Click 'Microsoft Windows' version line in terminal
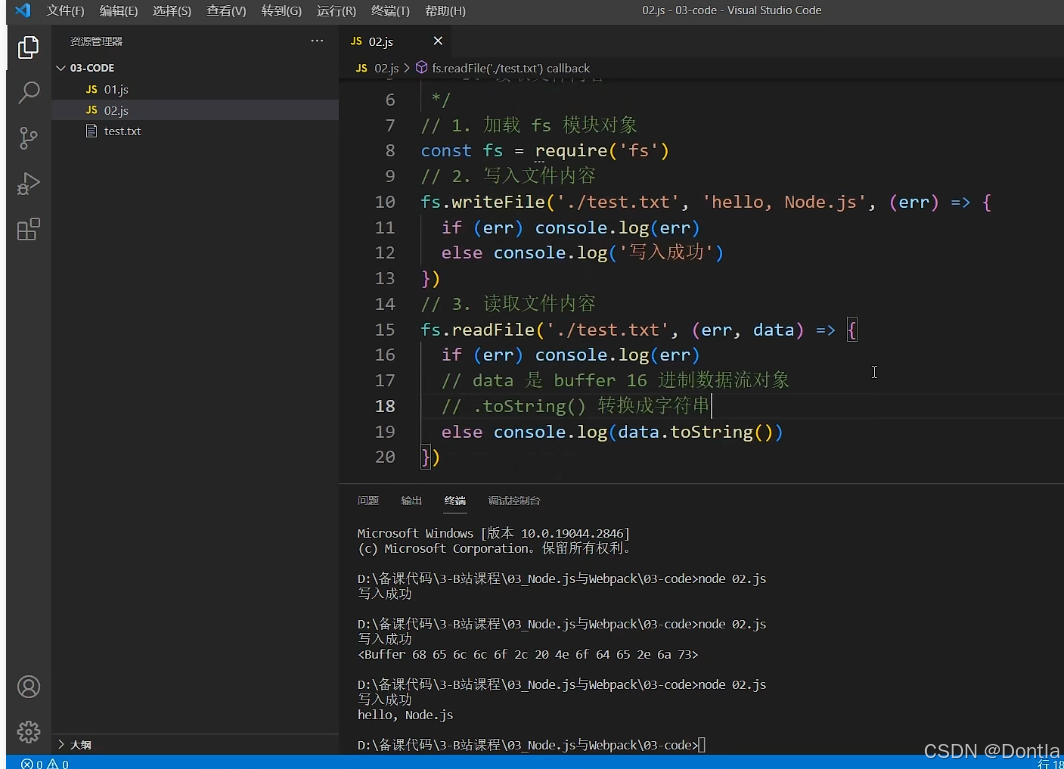 click(493, 533)
